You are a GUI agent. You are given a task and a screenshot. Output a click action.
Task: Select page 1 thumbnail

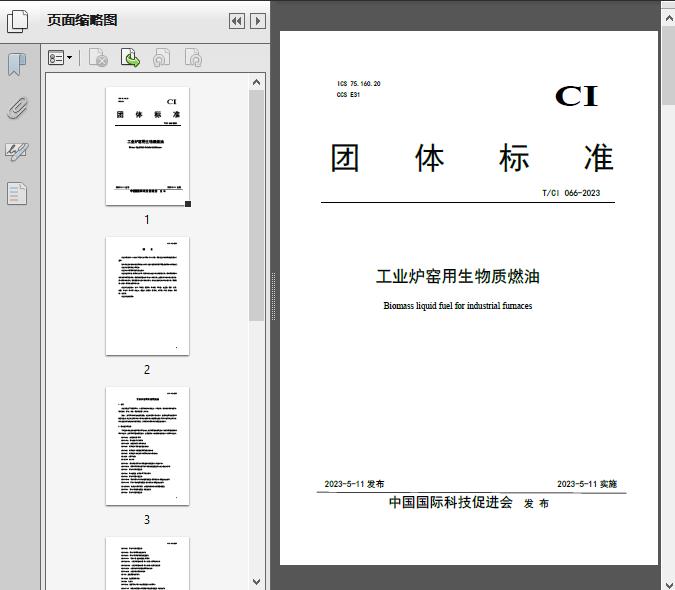pos(147,146)
